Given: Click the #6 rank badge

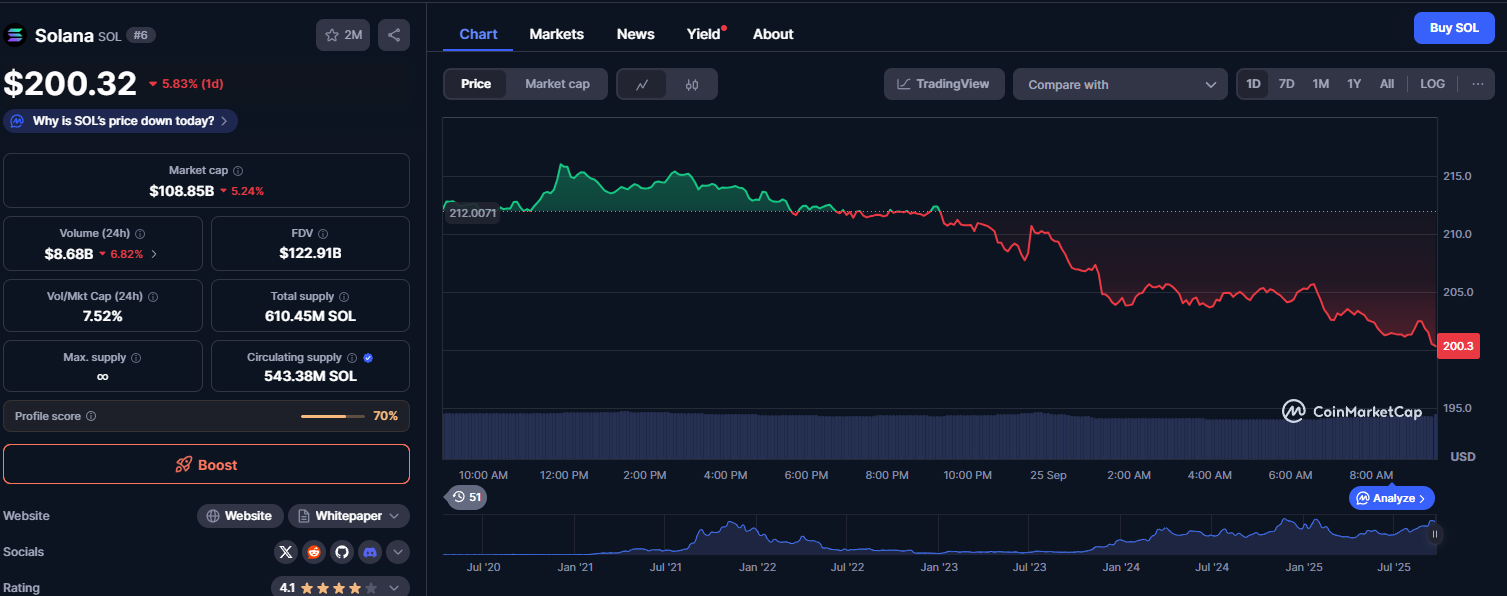Looking at the screenshot, I should point(140,35).
